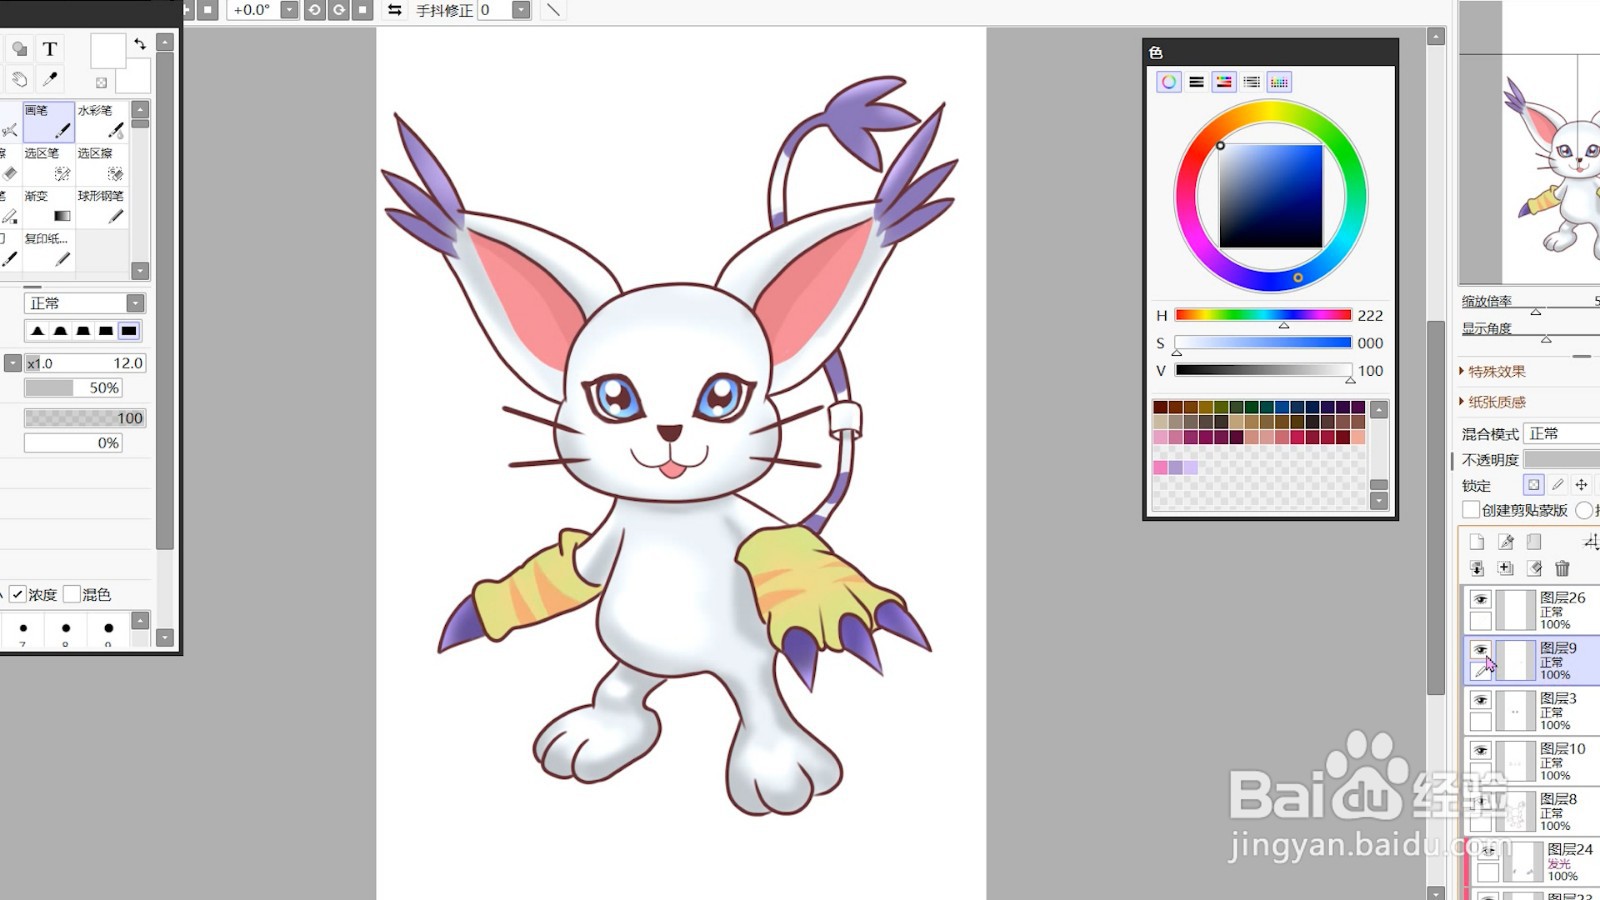Toggle the gray-scale slider panel

[x=1251, y=82]
